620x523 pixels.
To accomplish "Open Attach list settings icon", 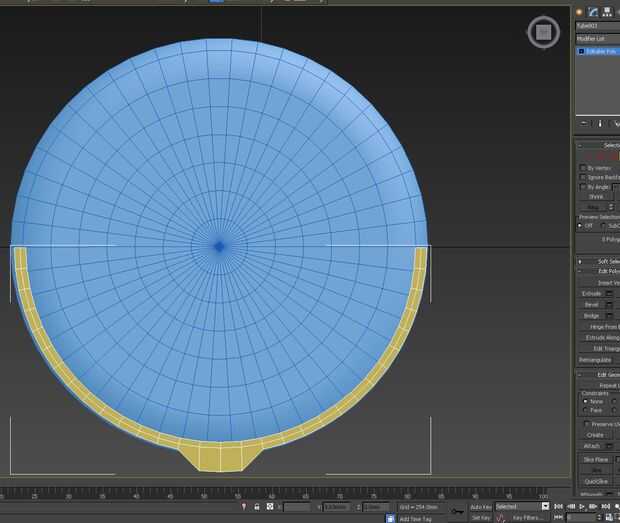I will point(609,446).
